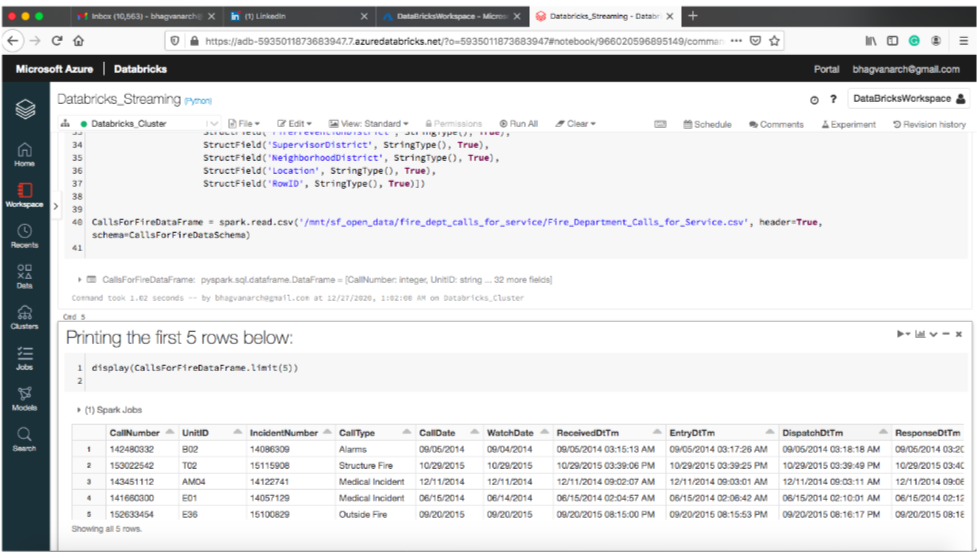Open the DataBricksWorkspace account menu
The width and height of the screenshot is (977, 558).
(x=908, y=98)
